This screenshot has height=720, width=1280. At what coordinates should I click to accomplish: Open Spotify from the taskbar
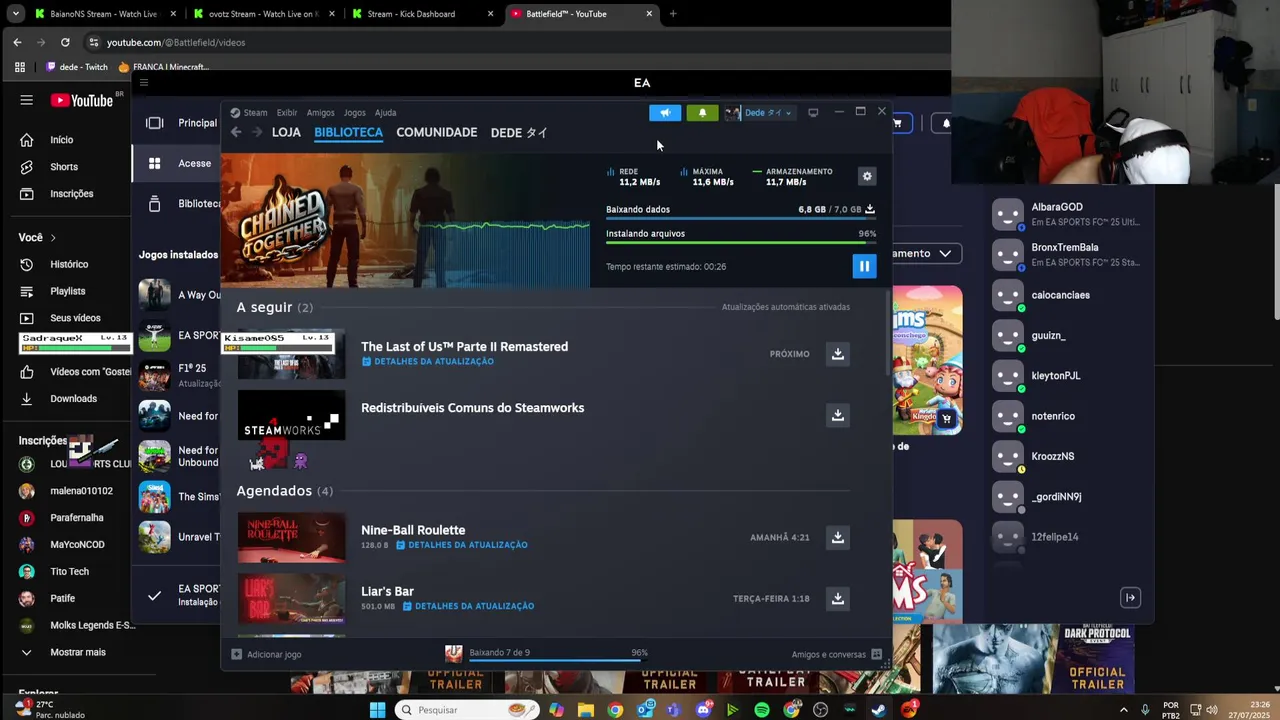(762, 710)
